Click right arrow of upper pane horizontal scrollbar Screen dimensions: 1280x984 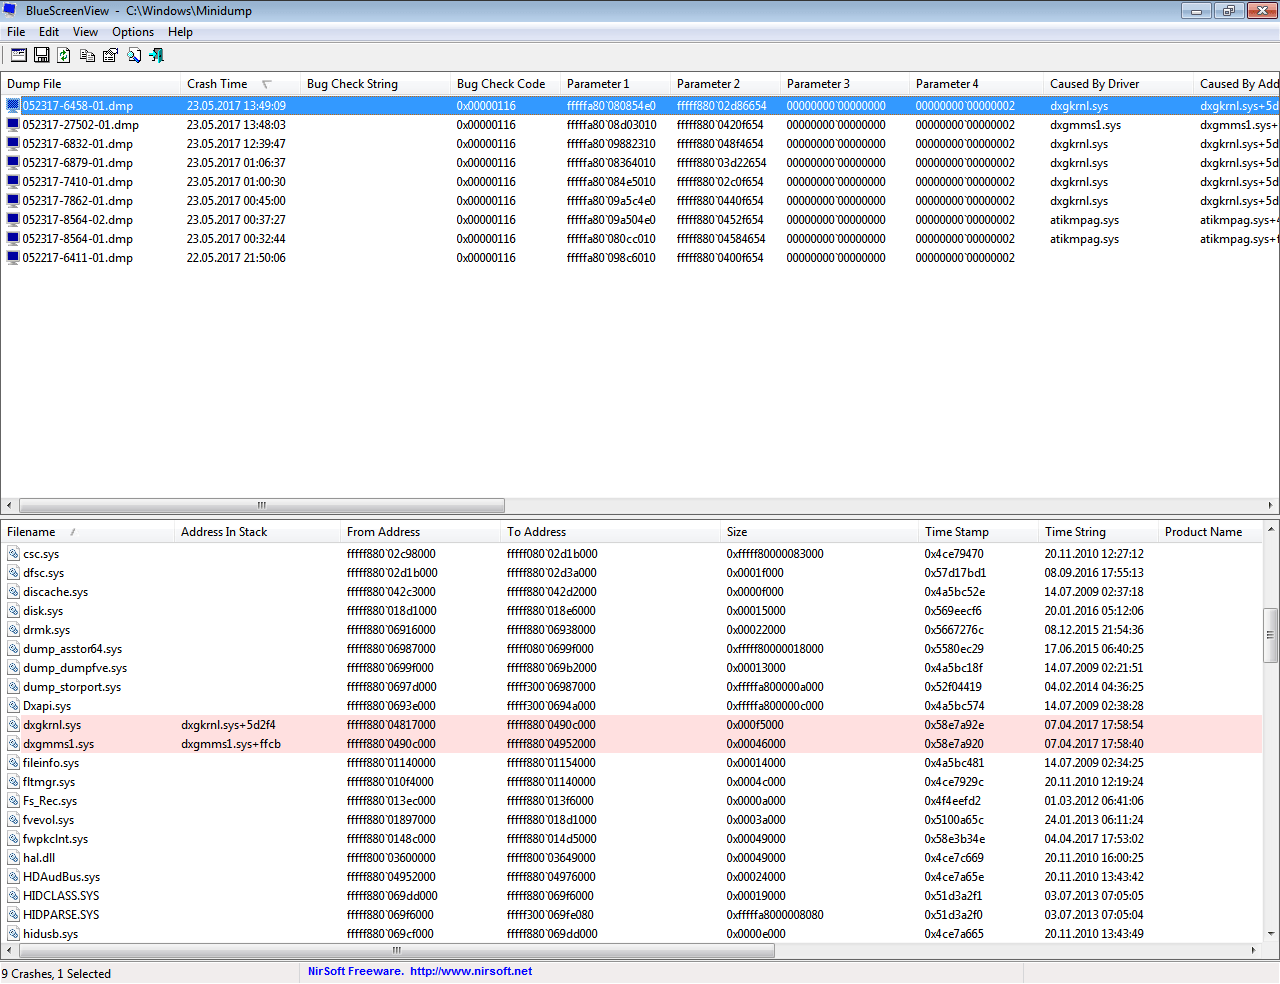click(1271, 505)
